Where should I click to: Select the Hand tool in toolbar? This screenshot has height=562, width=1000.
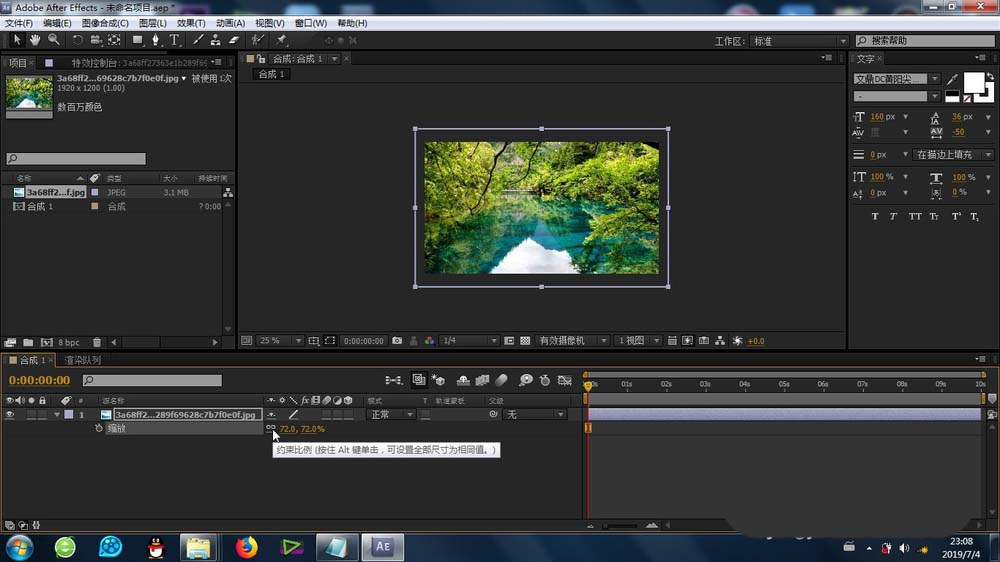tap(35, 40)
